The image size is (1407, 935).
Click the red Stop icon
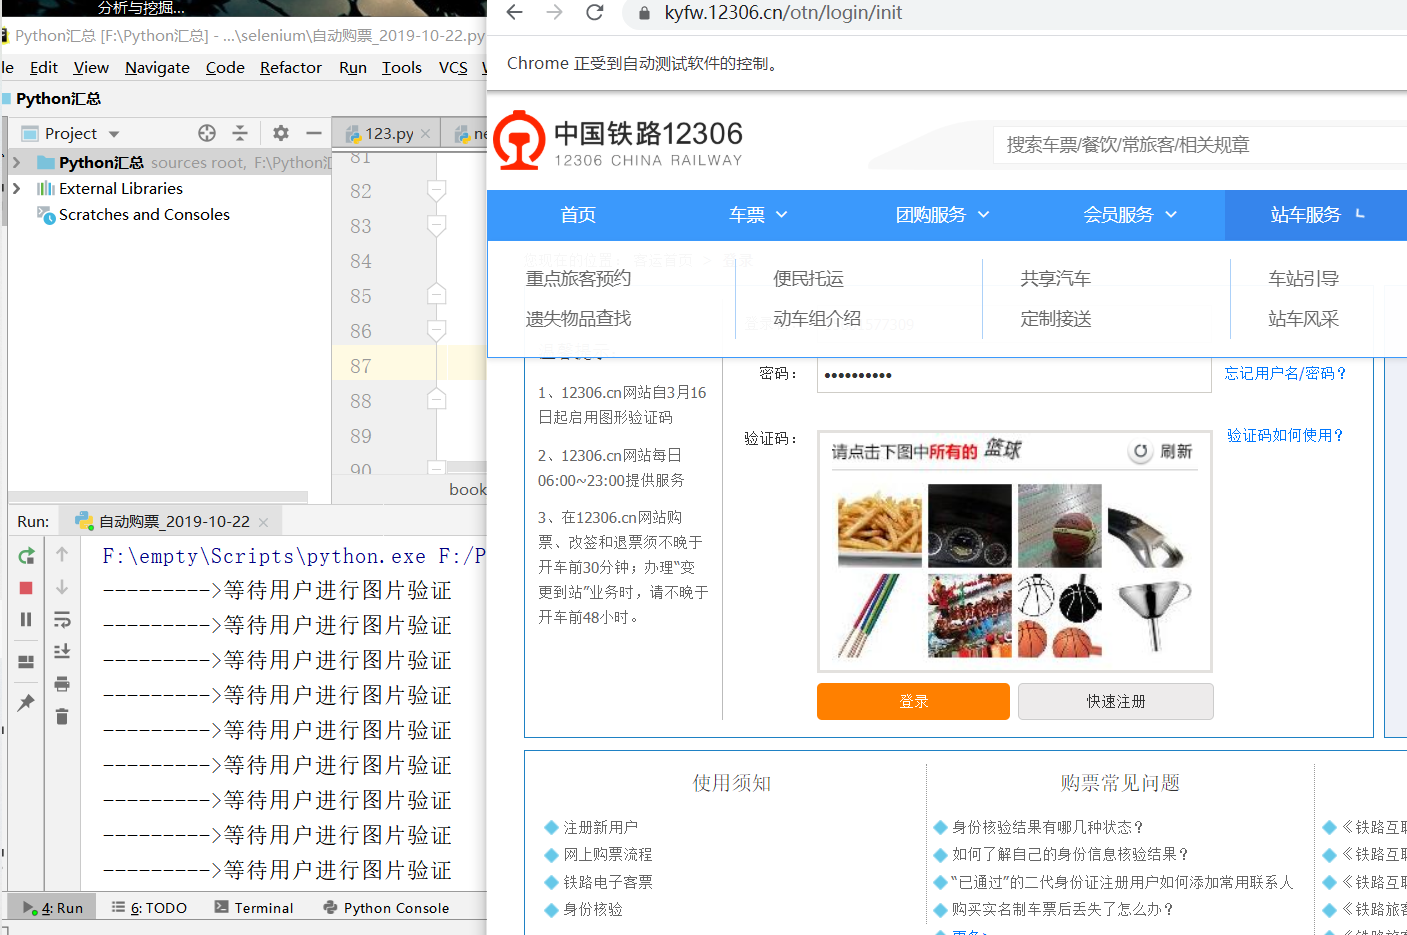pos(26,587)
